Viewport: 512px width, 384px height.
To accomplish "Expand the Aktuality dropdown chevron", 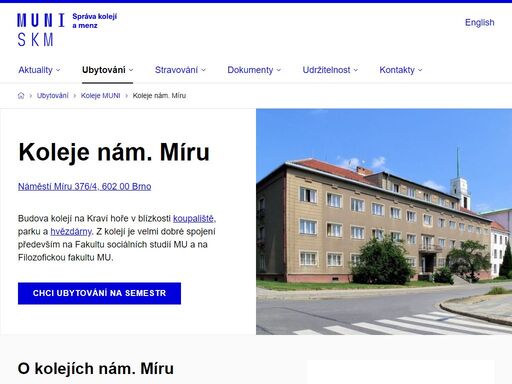I will pos(58,70).
